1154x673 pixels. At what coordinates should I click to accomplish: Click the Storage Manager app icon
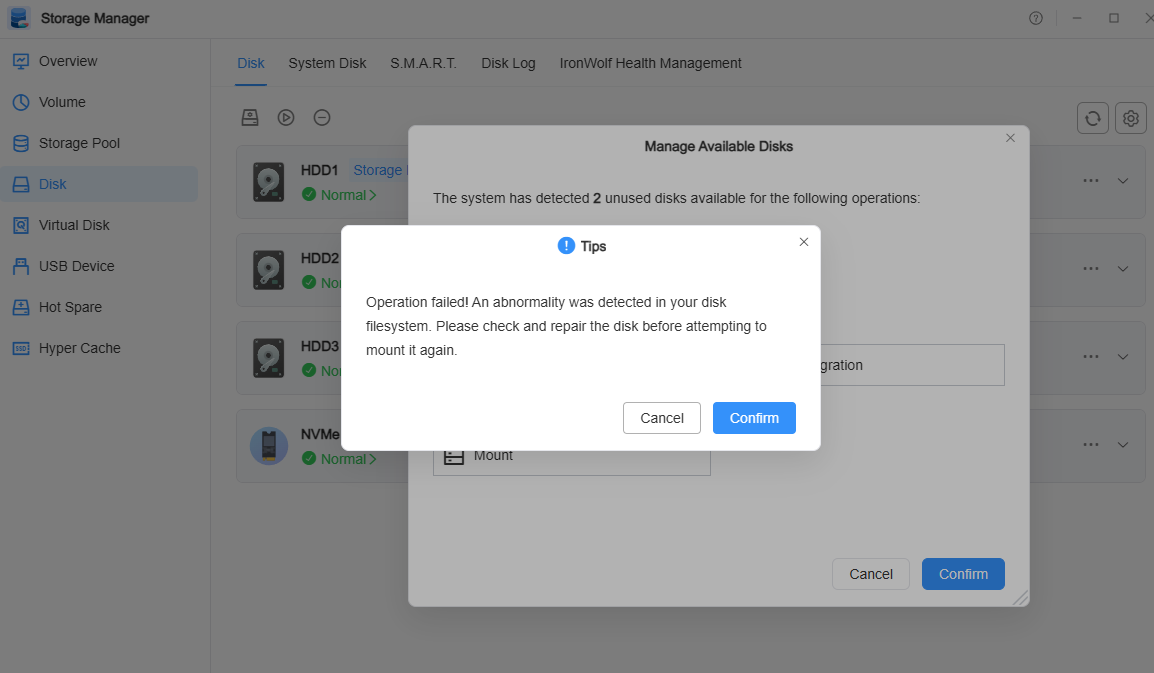(20, 18)
